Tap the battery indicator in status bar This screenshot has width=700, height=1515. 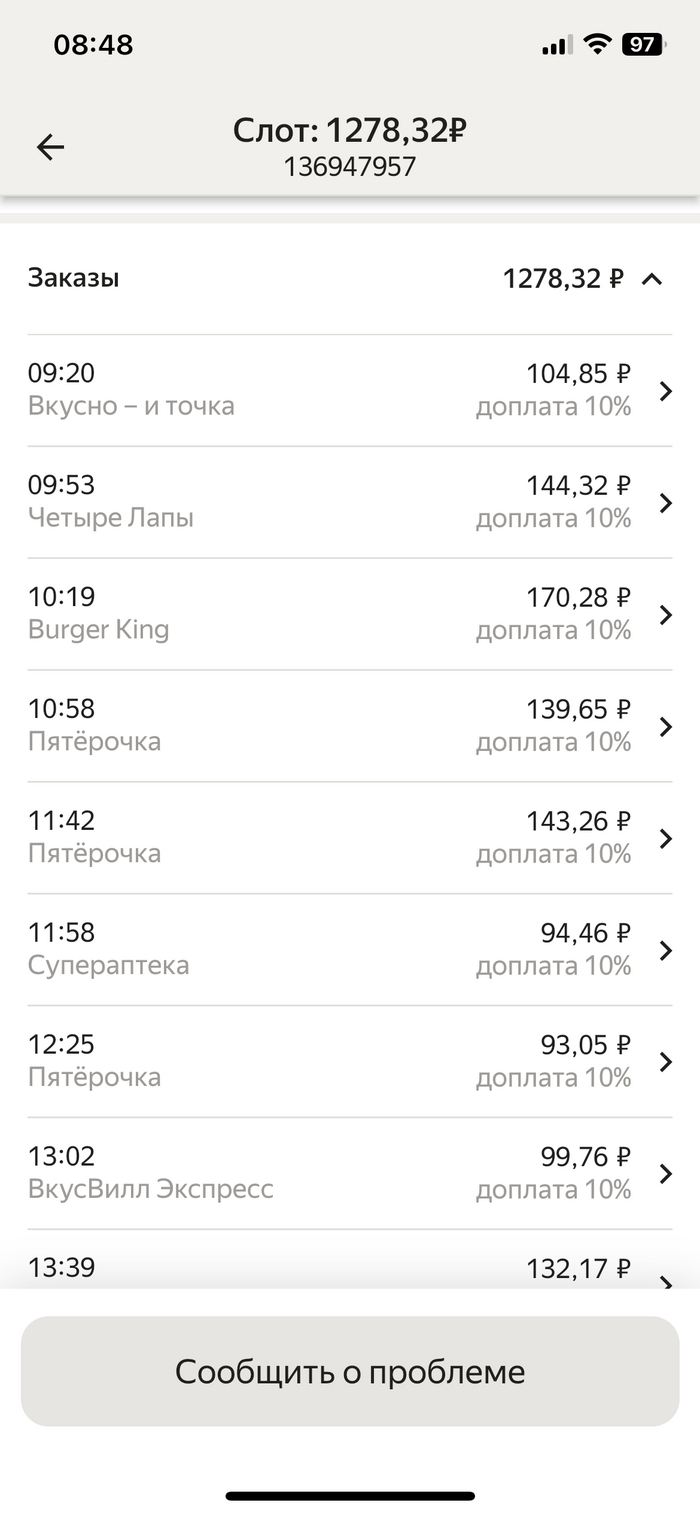click(x=642, y=44)
